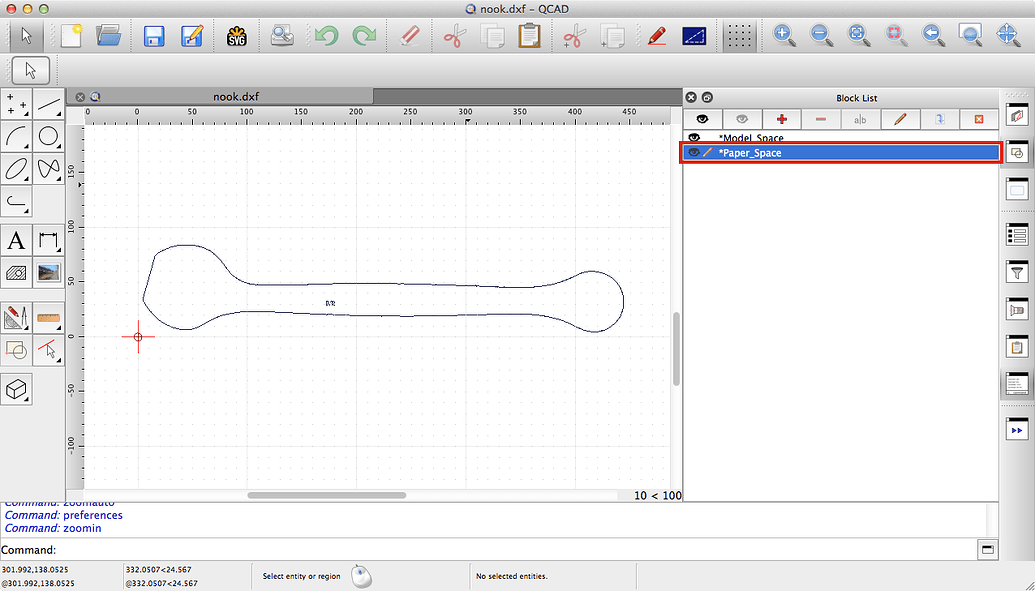Toggle visibility of *Model_Space block
The height and width of the screenshot is (591, 1035).
[694, 137]
